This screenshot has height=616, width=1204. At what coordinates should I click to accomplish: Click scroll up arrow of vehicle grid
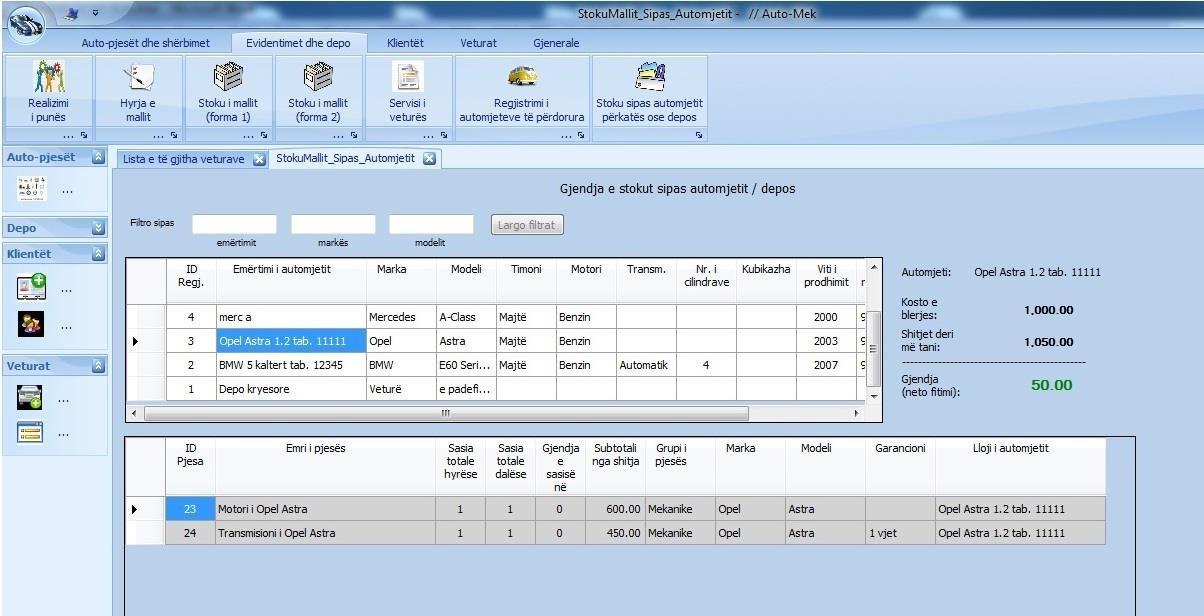click(x=872, y=267)
